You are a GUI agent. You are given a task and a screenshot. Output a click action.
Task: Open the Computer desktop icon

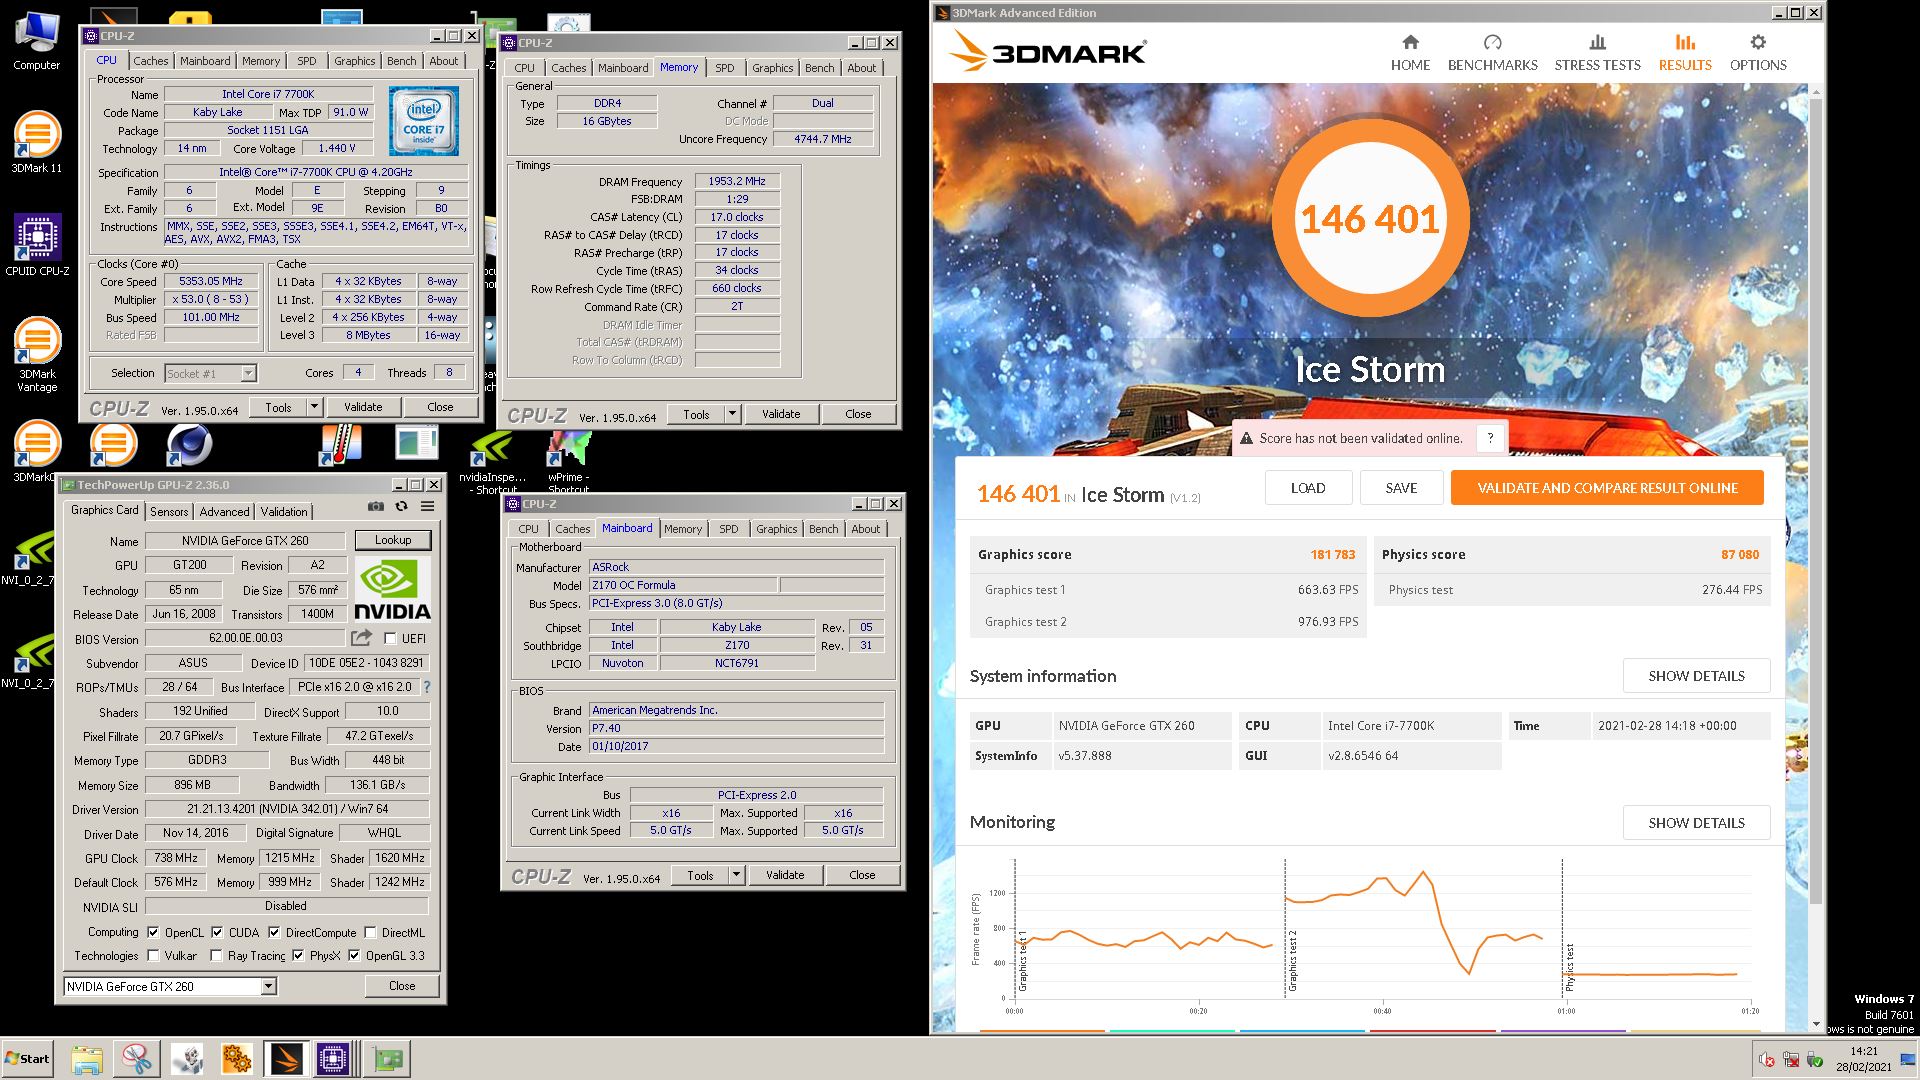[37, 40]
